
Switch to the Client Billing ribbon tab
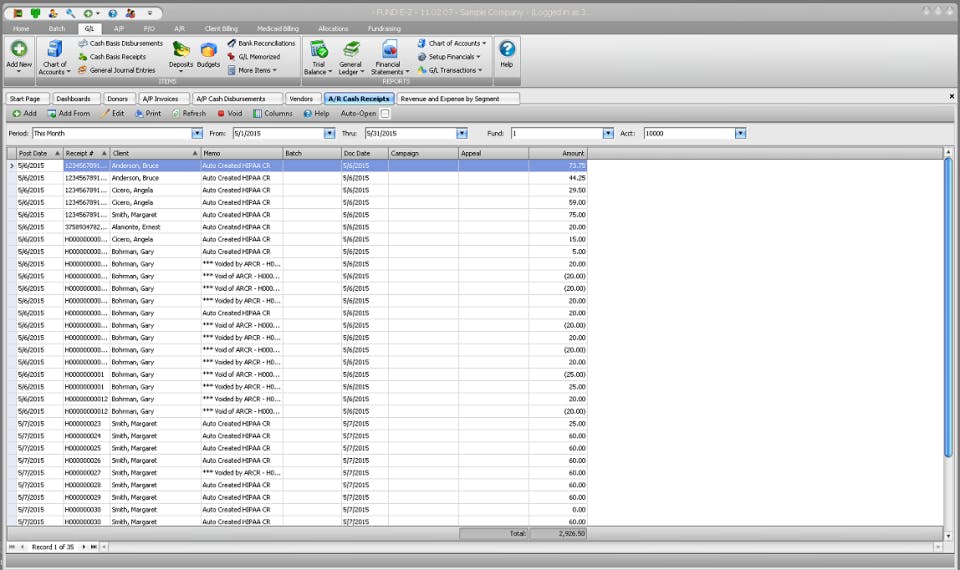pyautogui.click(x=221, y=29)
